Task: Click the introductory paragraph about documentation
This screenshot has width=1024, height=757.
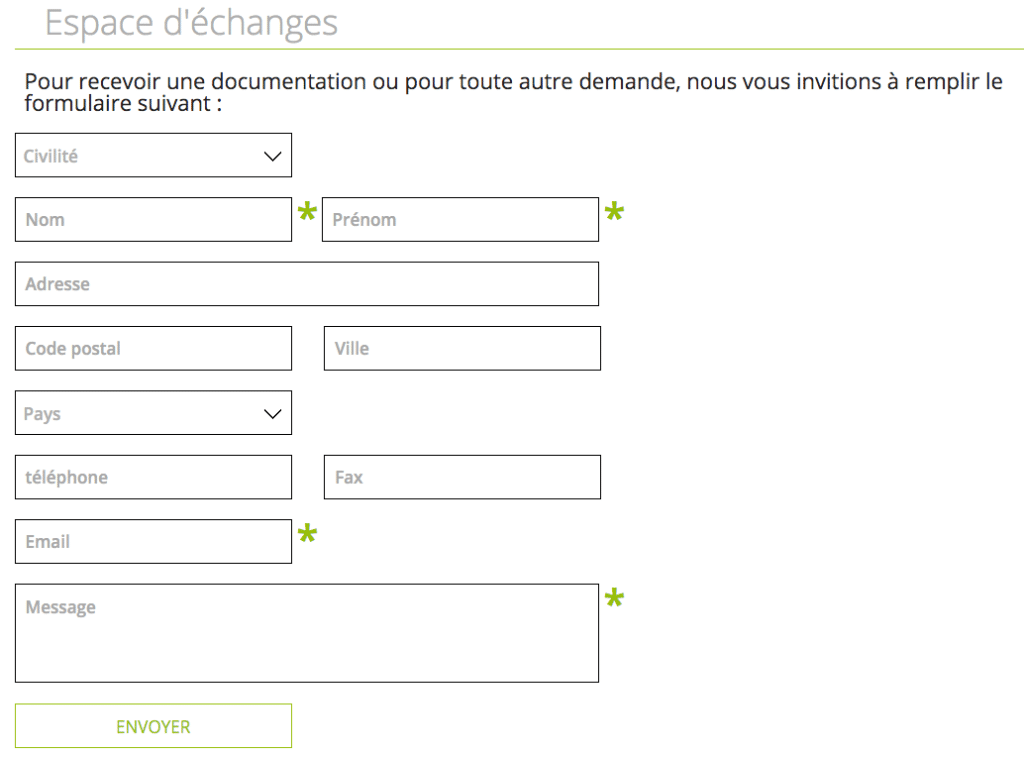Action: point(512,92)
